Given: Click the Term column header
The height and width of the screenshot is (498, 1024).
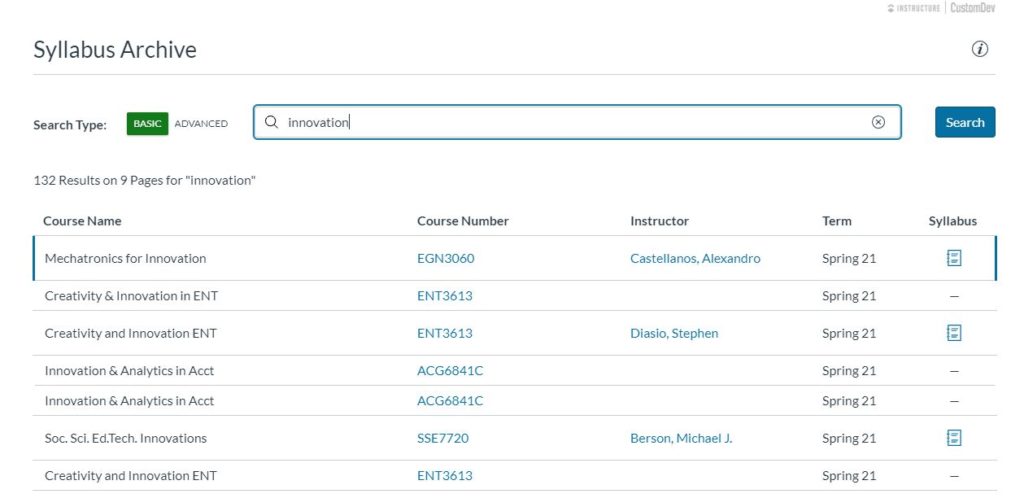Looking at the screenshot, I should click(x=837, y=221).
